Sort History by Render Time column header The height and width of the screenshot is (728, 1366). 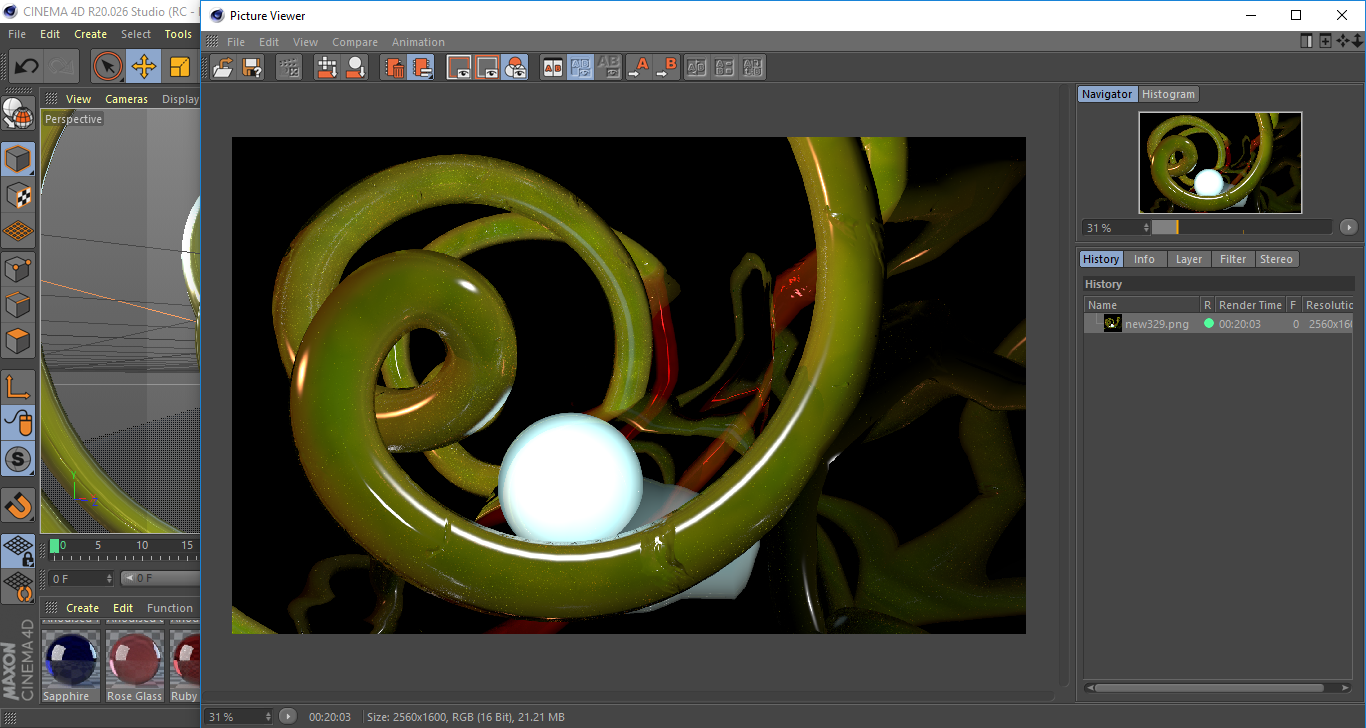[x=1250, y=305]
